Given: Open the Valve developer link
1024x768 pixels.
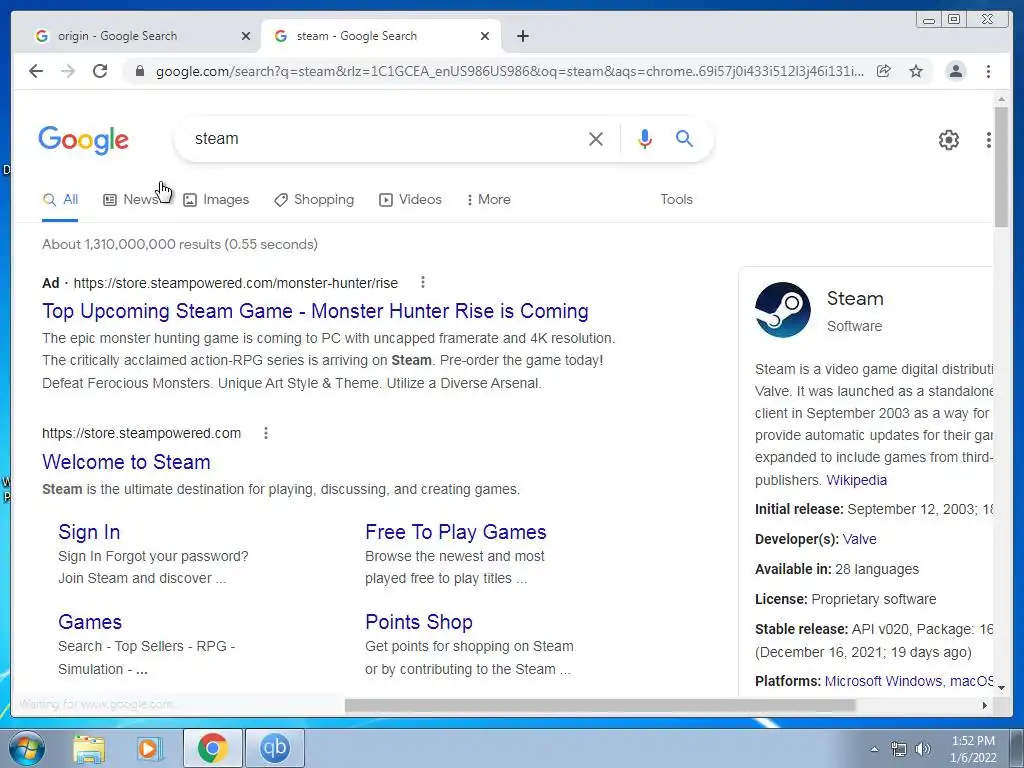Looking at the screenshot, I should tap(859, 539).
